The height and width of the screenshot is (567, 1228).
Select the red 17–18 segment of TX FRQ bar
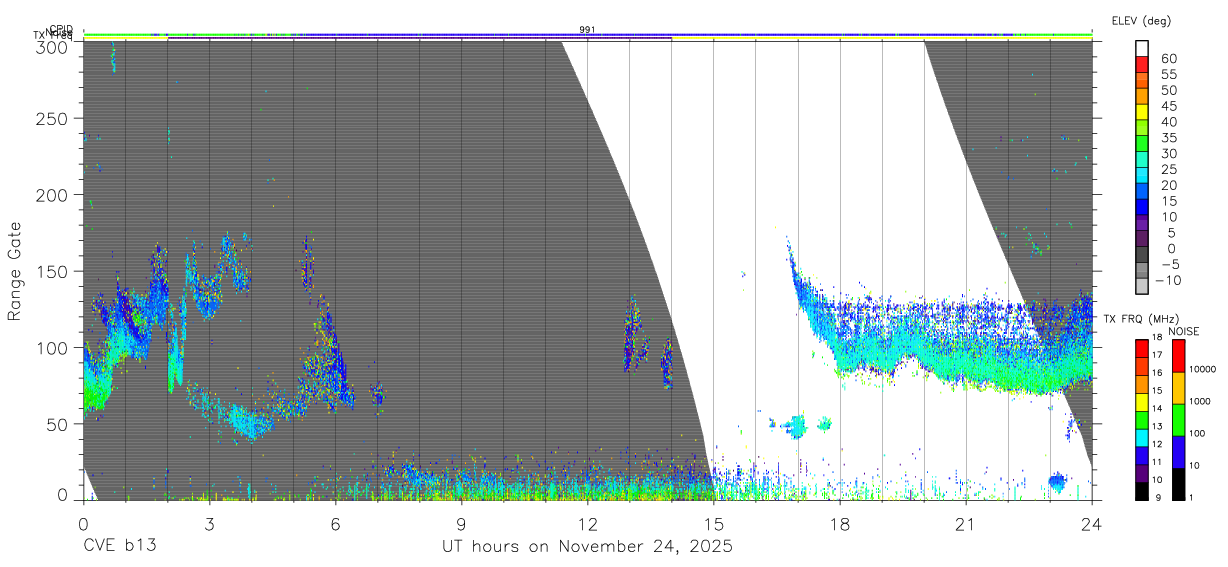coord(1143,348)
